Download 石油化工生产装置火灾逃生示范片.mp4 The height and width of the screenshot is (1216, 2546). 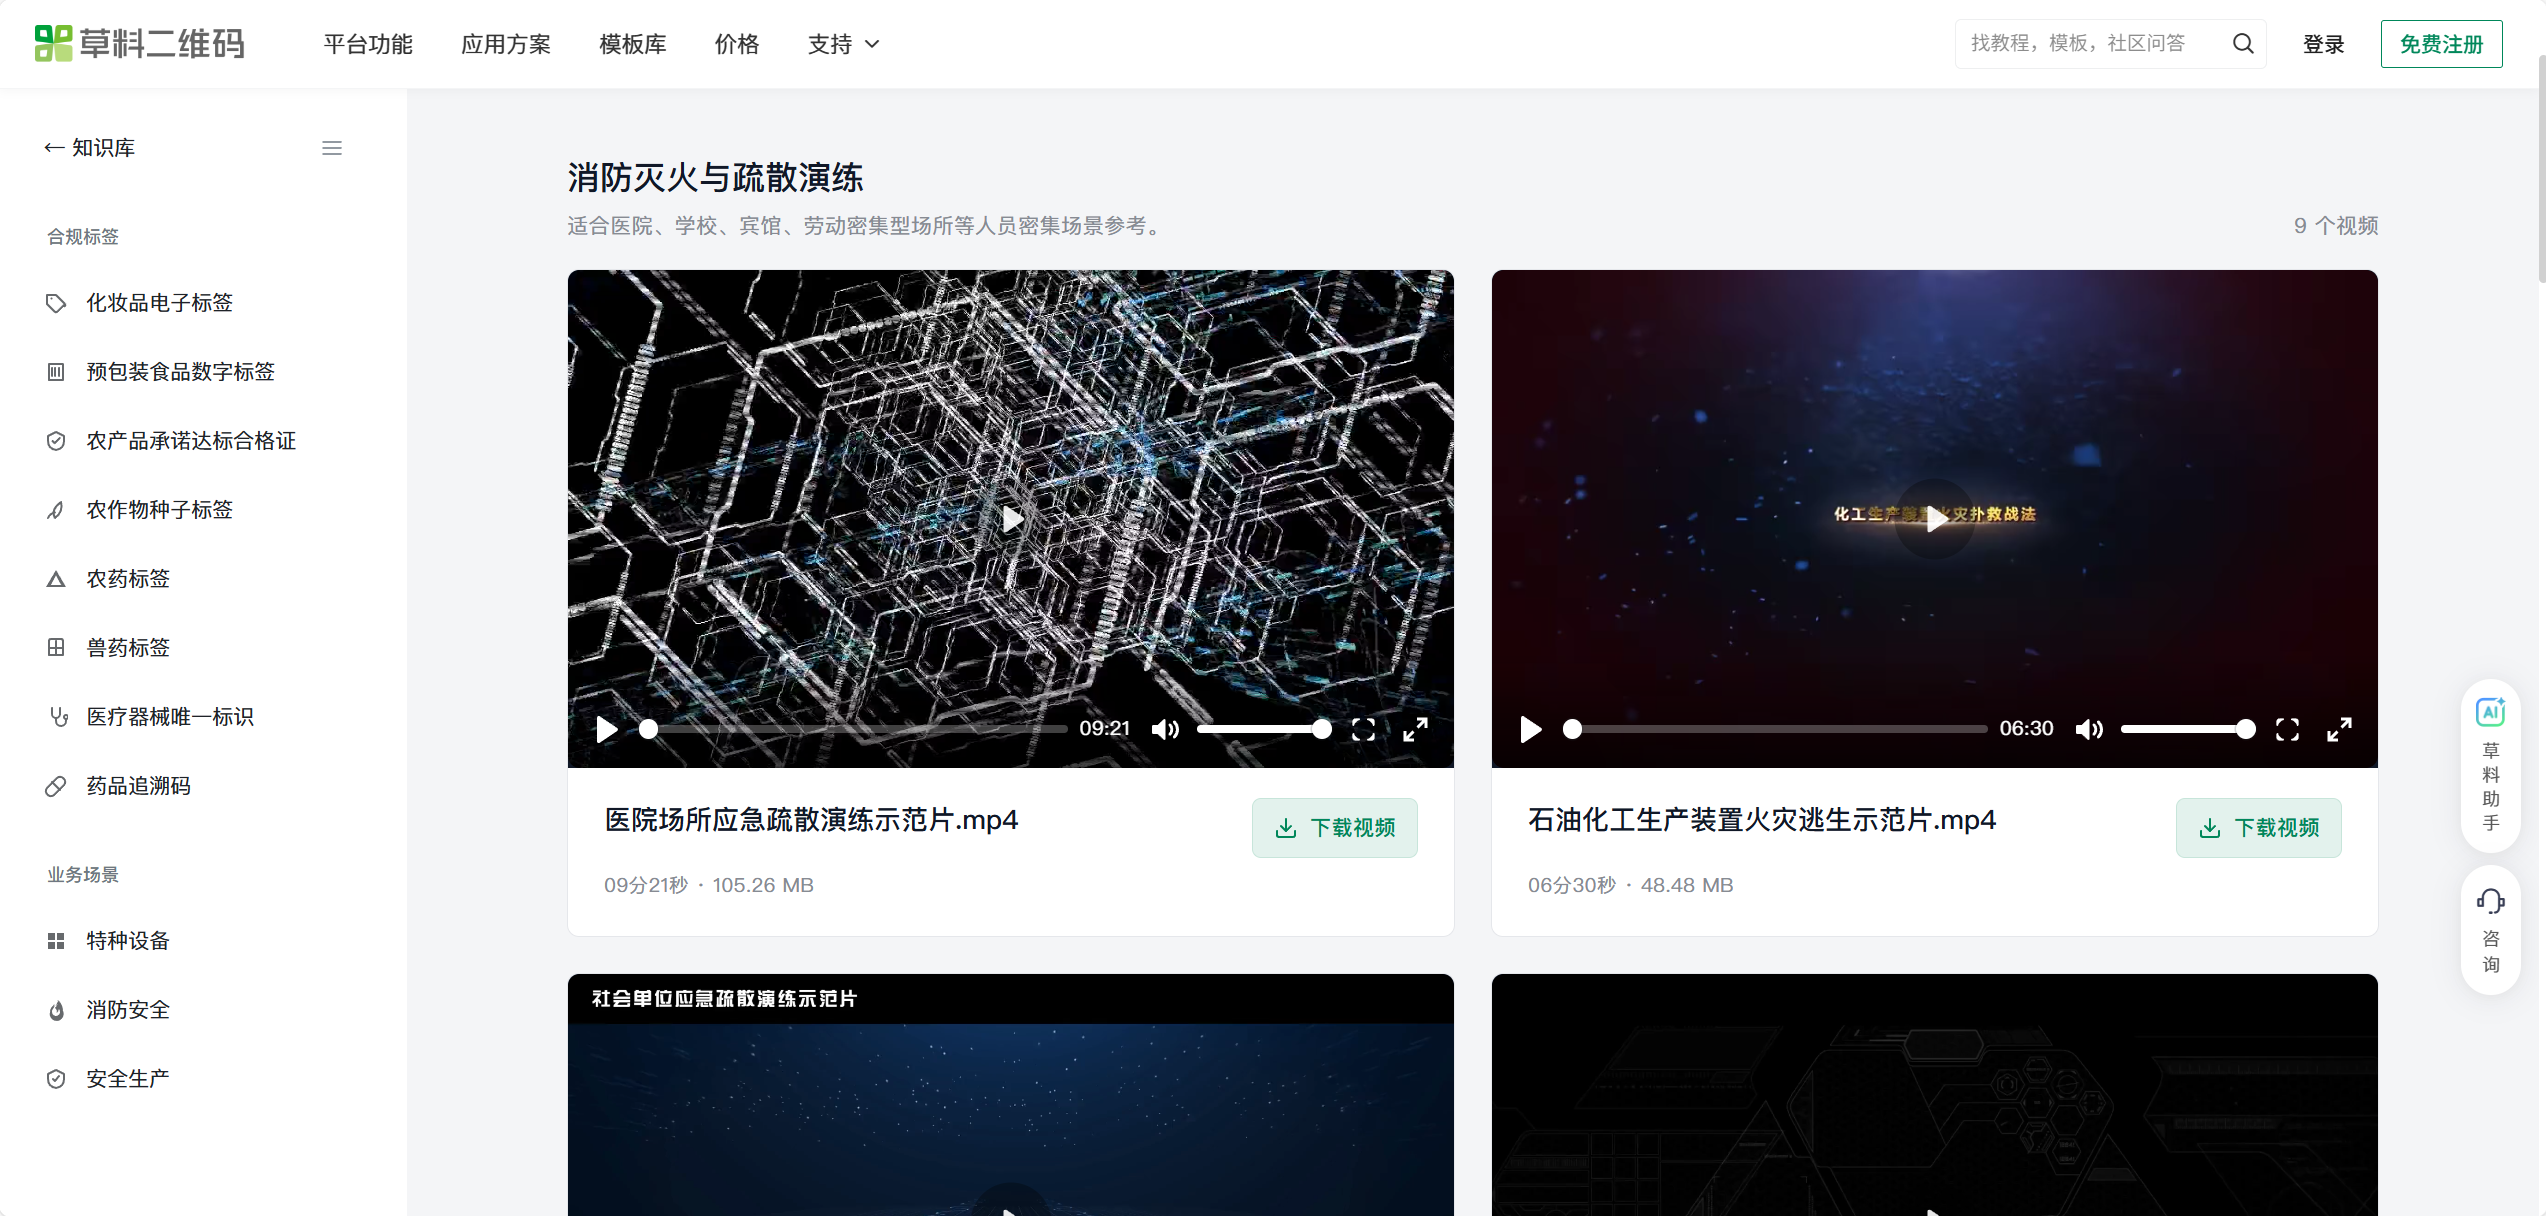pyautogui.click(x=2258, y=827)
